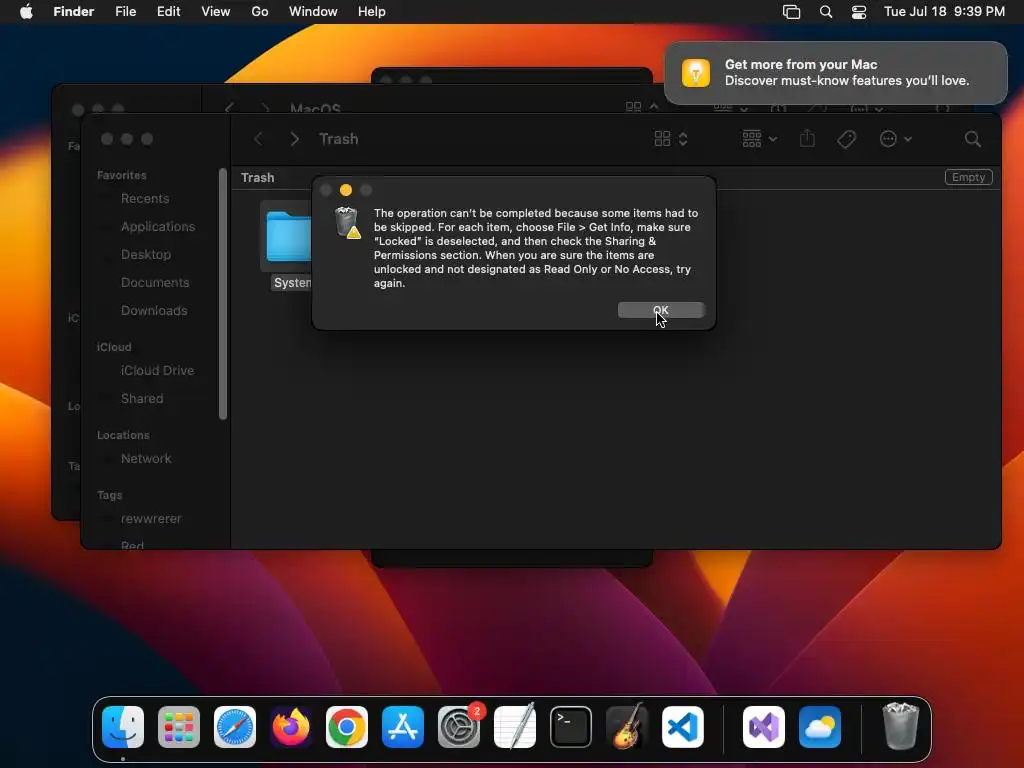The width and height of the screenshot is (1024, 768).
Task: Minimize the error dialog with yellow button
Action: pos(346,190)
